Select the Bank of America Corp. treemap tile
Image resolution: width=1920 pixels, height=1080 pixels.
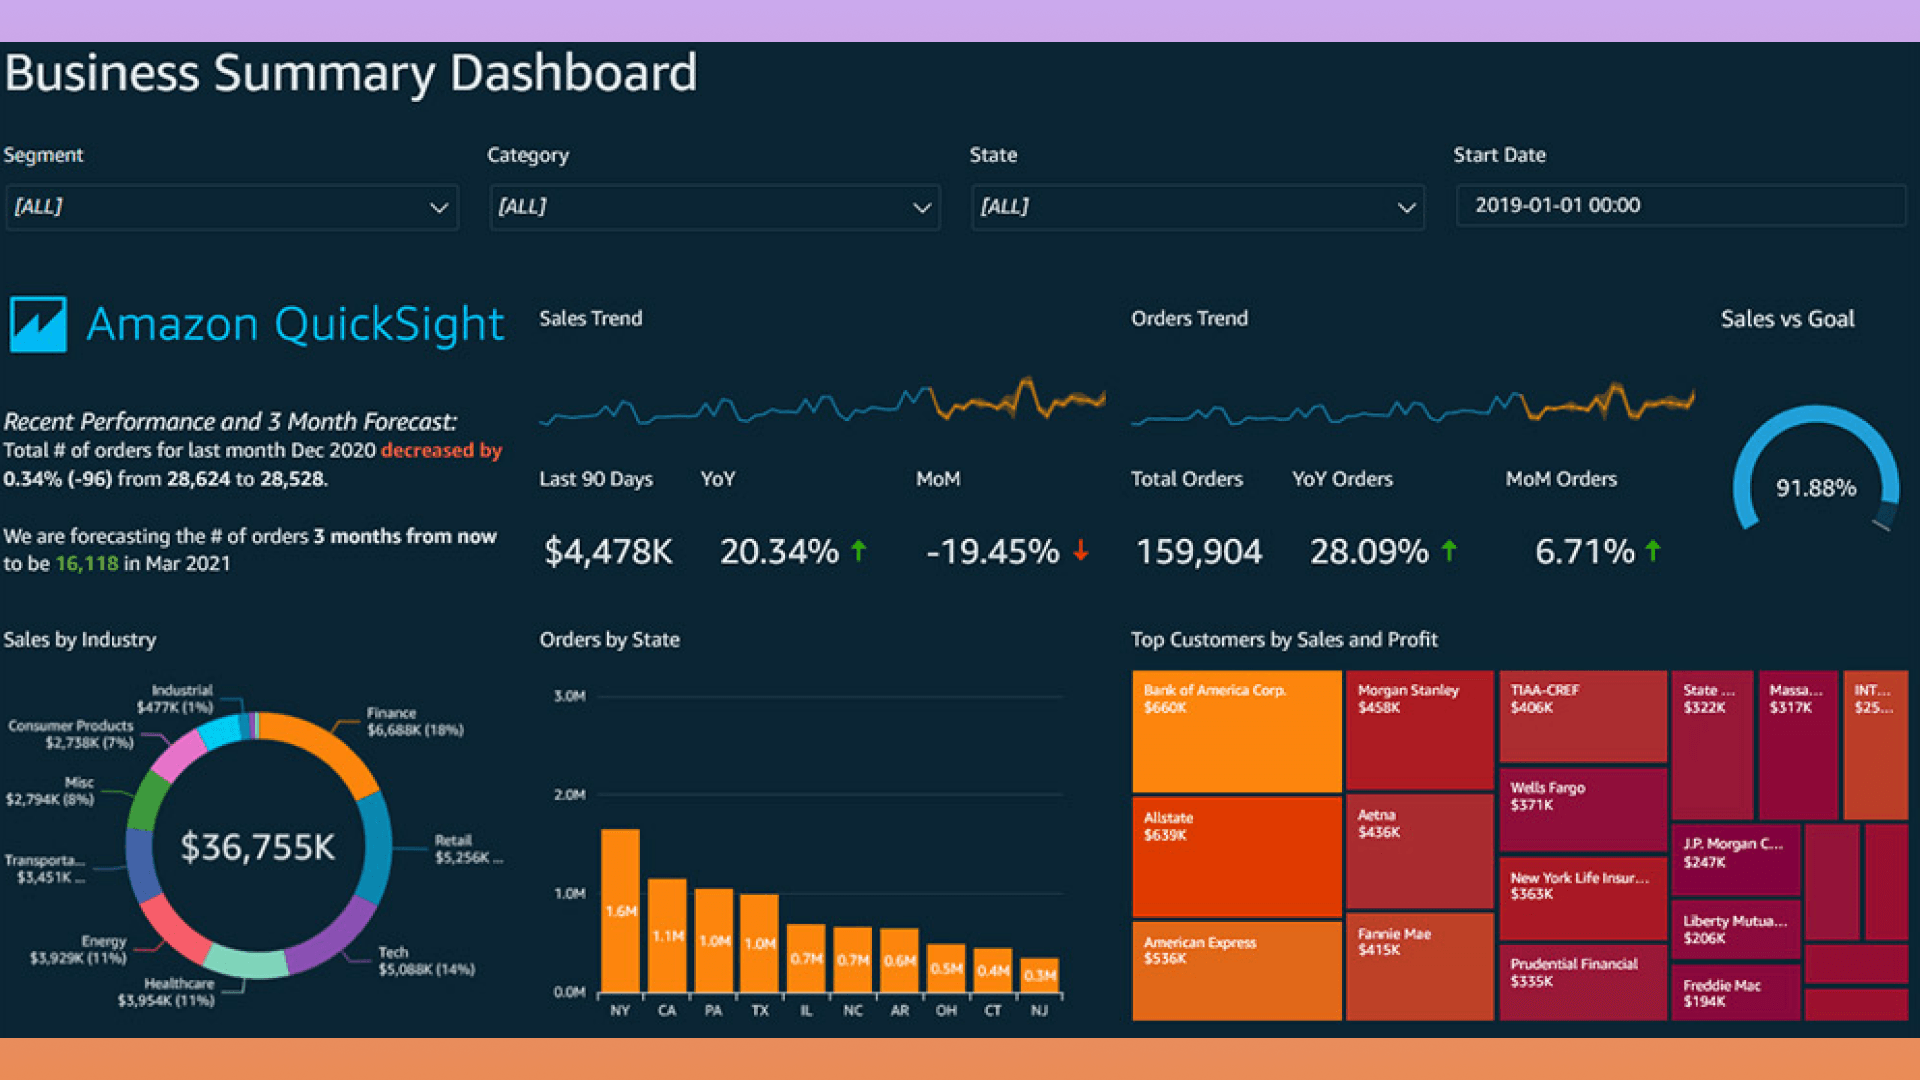coord(1237,731)
